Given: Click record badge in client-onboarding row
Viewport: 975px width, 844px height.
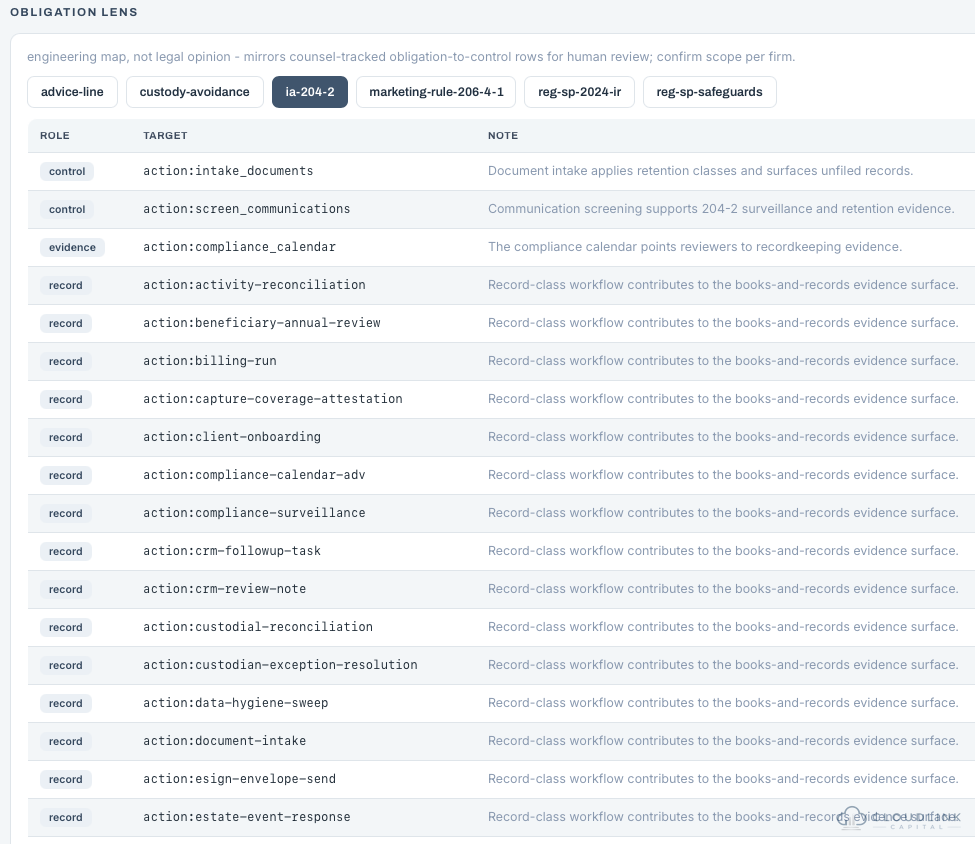Looking at the screenshot, I should 65,437.
